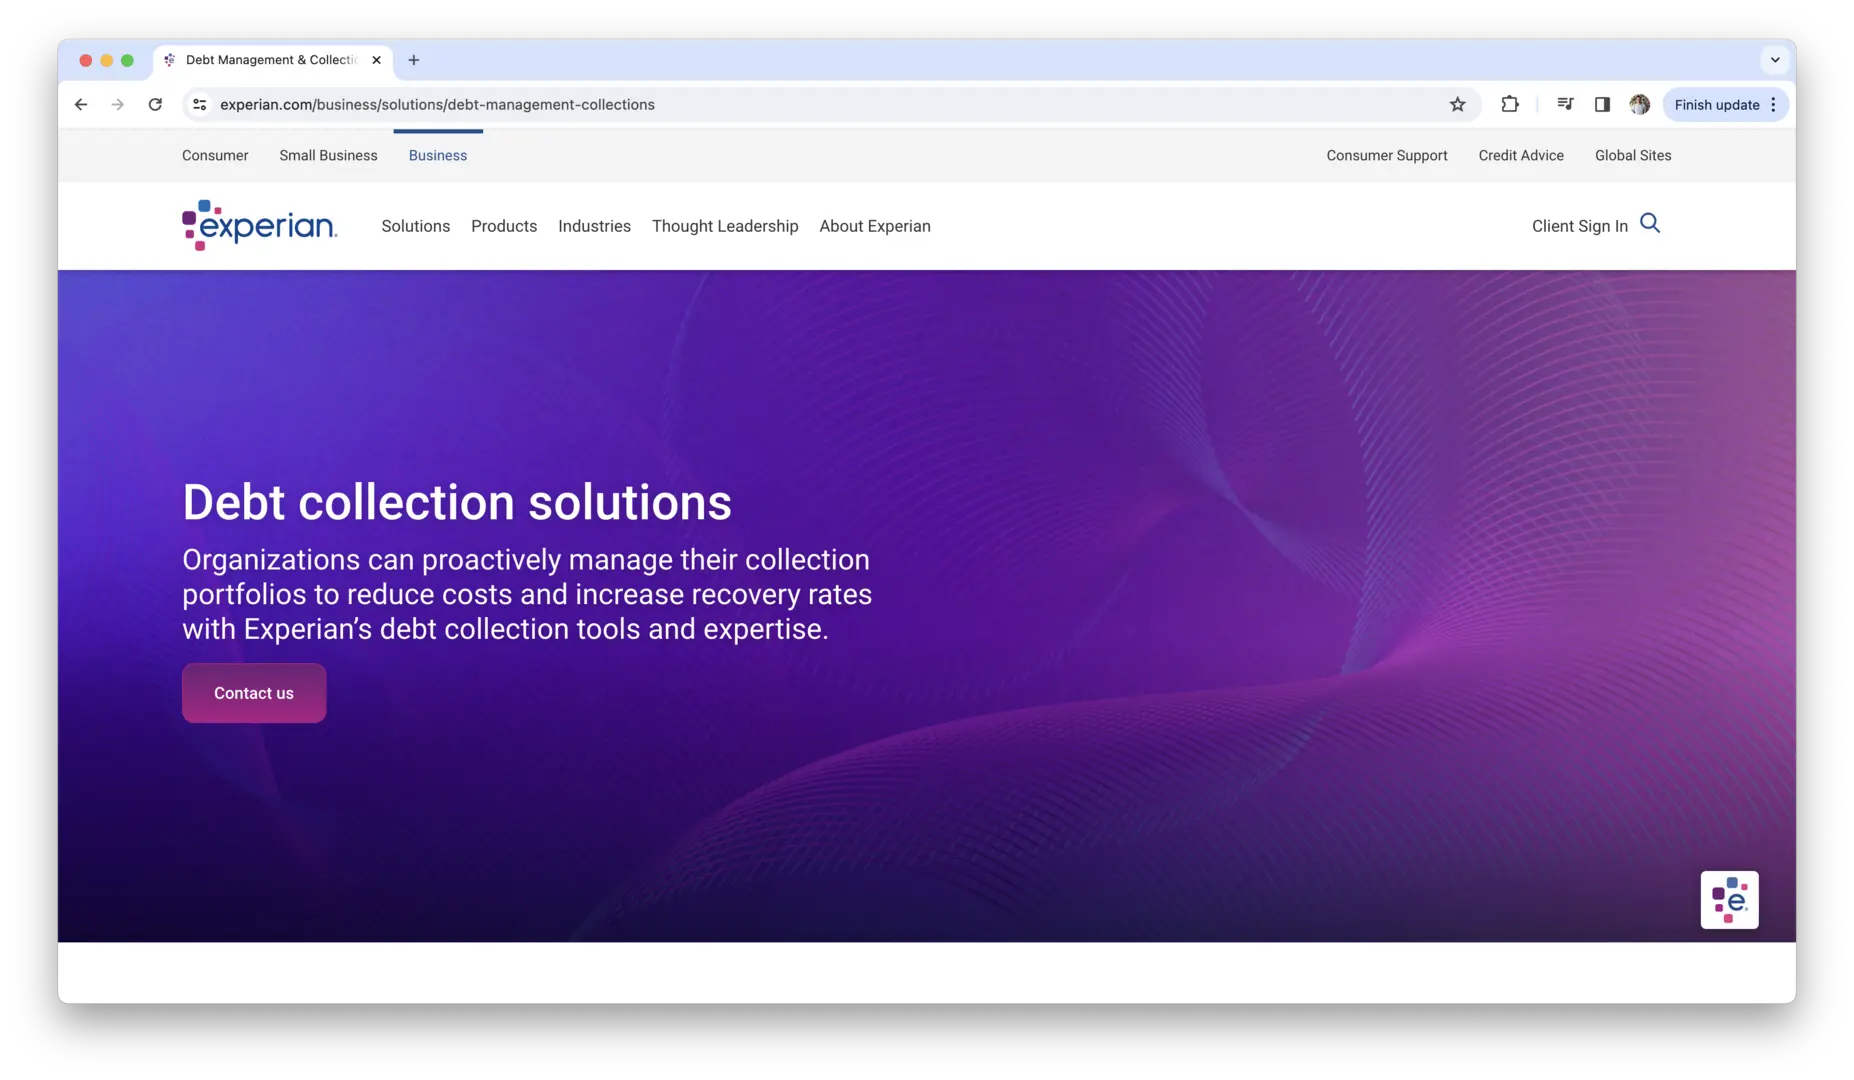Open the media controls icon
Screen dimensions: 1854x1080
pyautogui.click(x=1566, y=104)
